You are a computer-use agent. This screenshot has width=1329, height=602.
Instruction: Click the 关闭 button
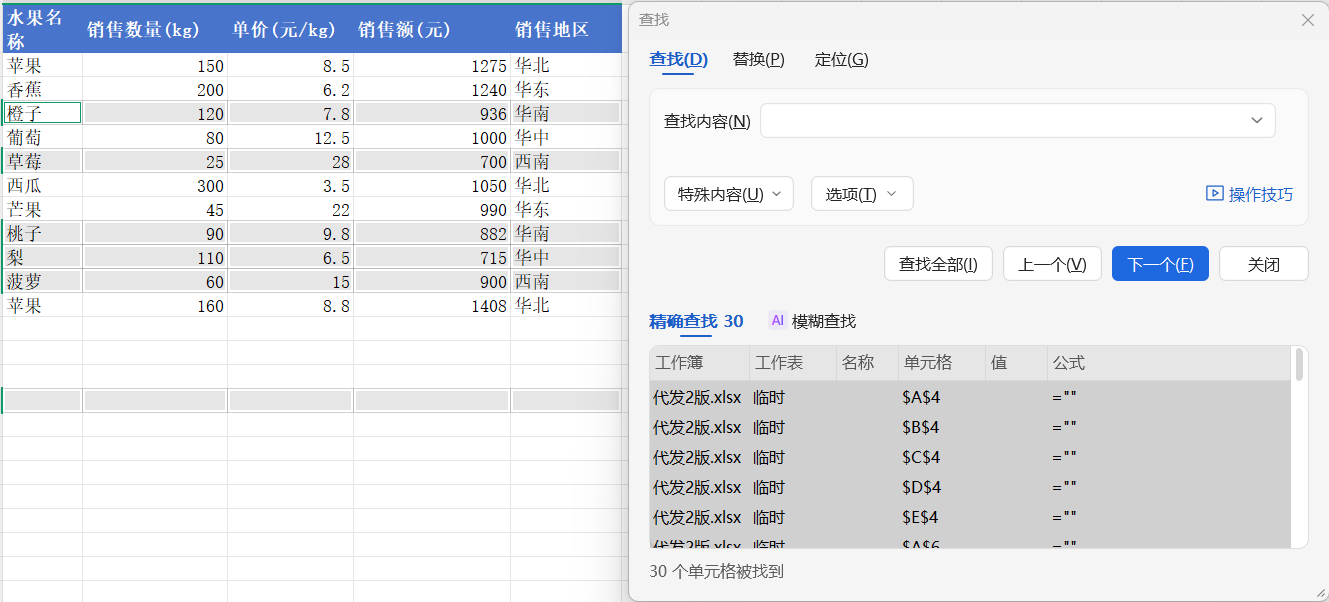(x=1264, y=264)
